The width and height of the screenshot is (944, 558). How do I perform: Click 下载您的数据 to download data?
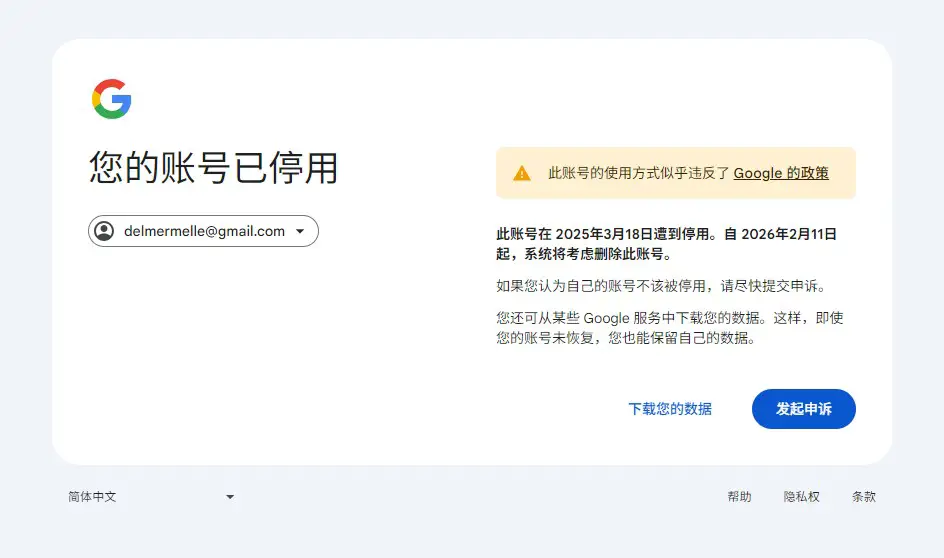670,409
